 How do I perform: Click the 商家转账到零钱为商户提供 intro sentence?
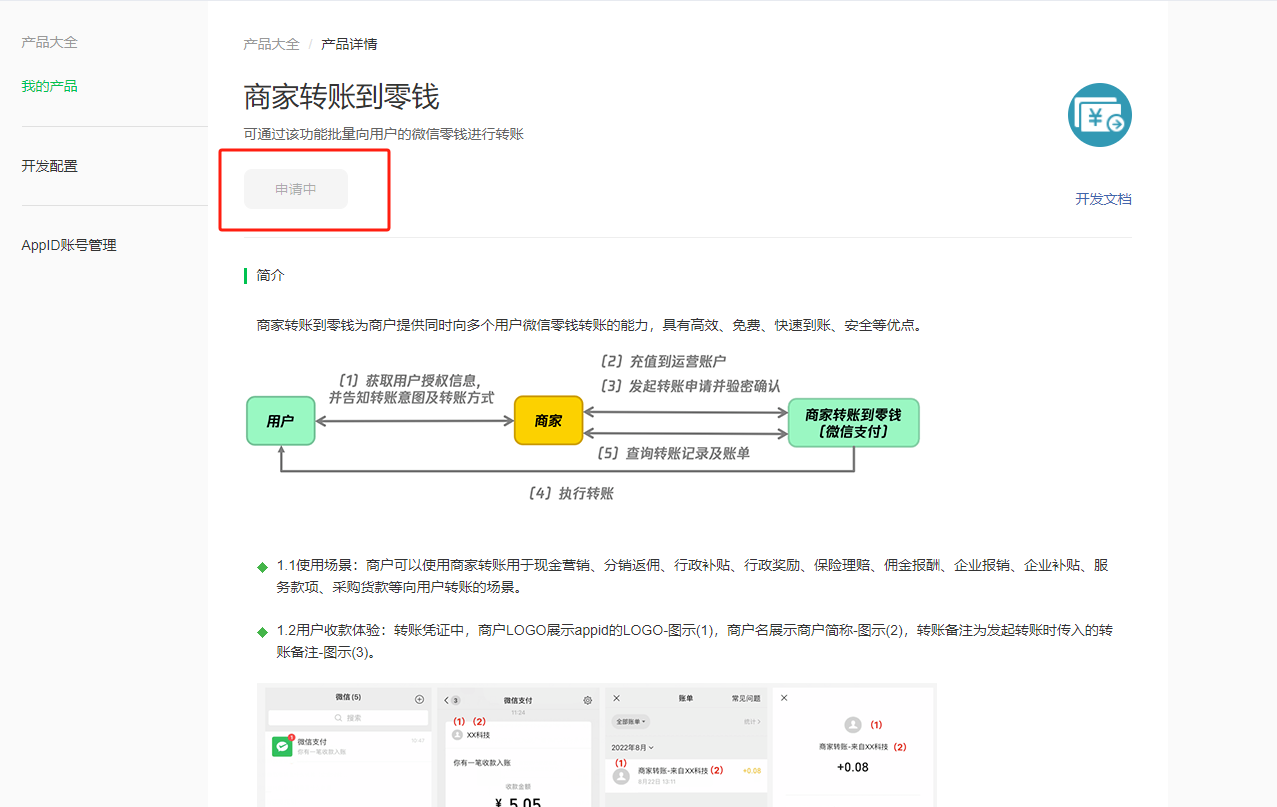(x=589, y=325)
